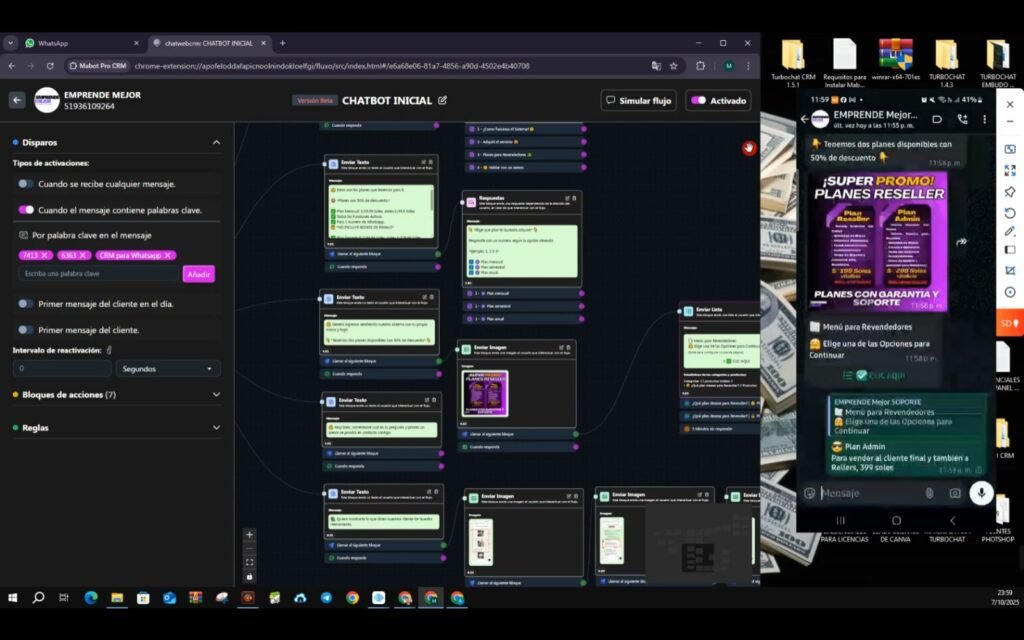Expand the Bloques de acciones section
Image resolution: width=1024 pixels, height=640 pixels.
pyautogui.click(x=216, y=395)
